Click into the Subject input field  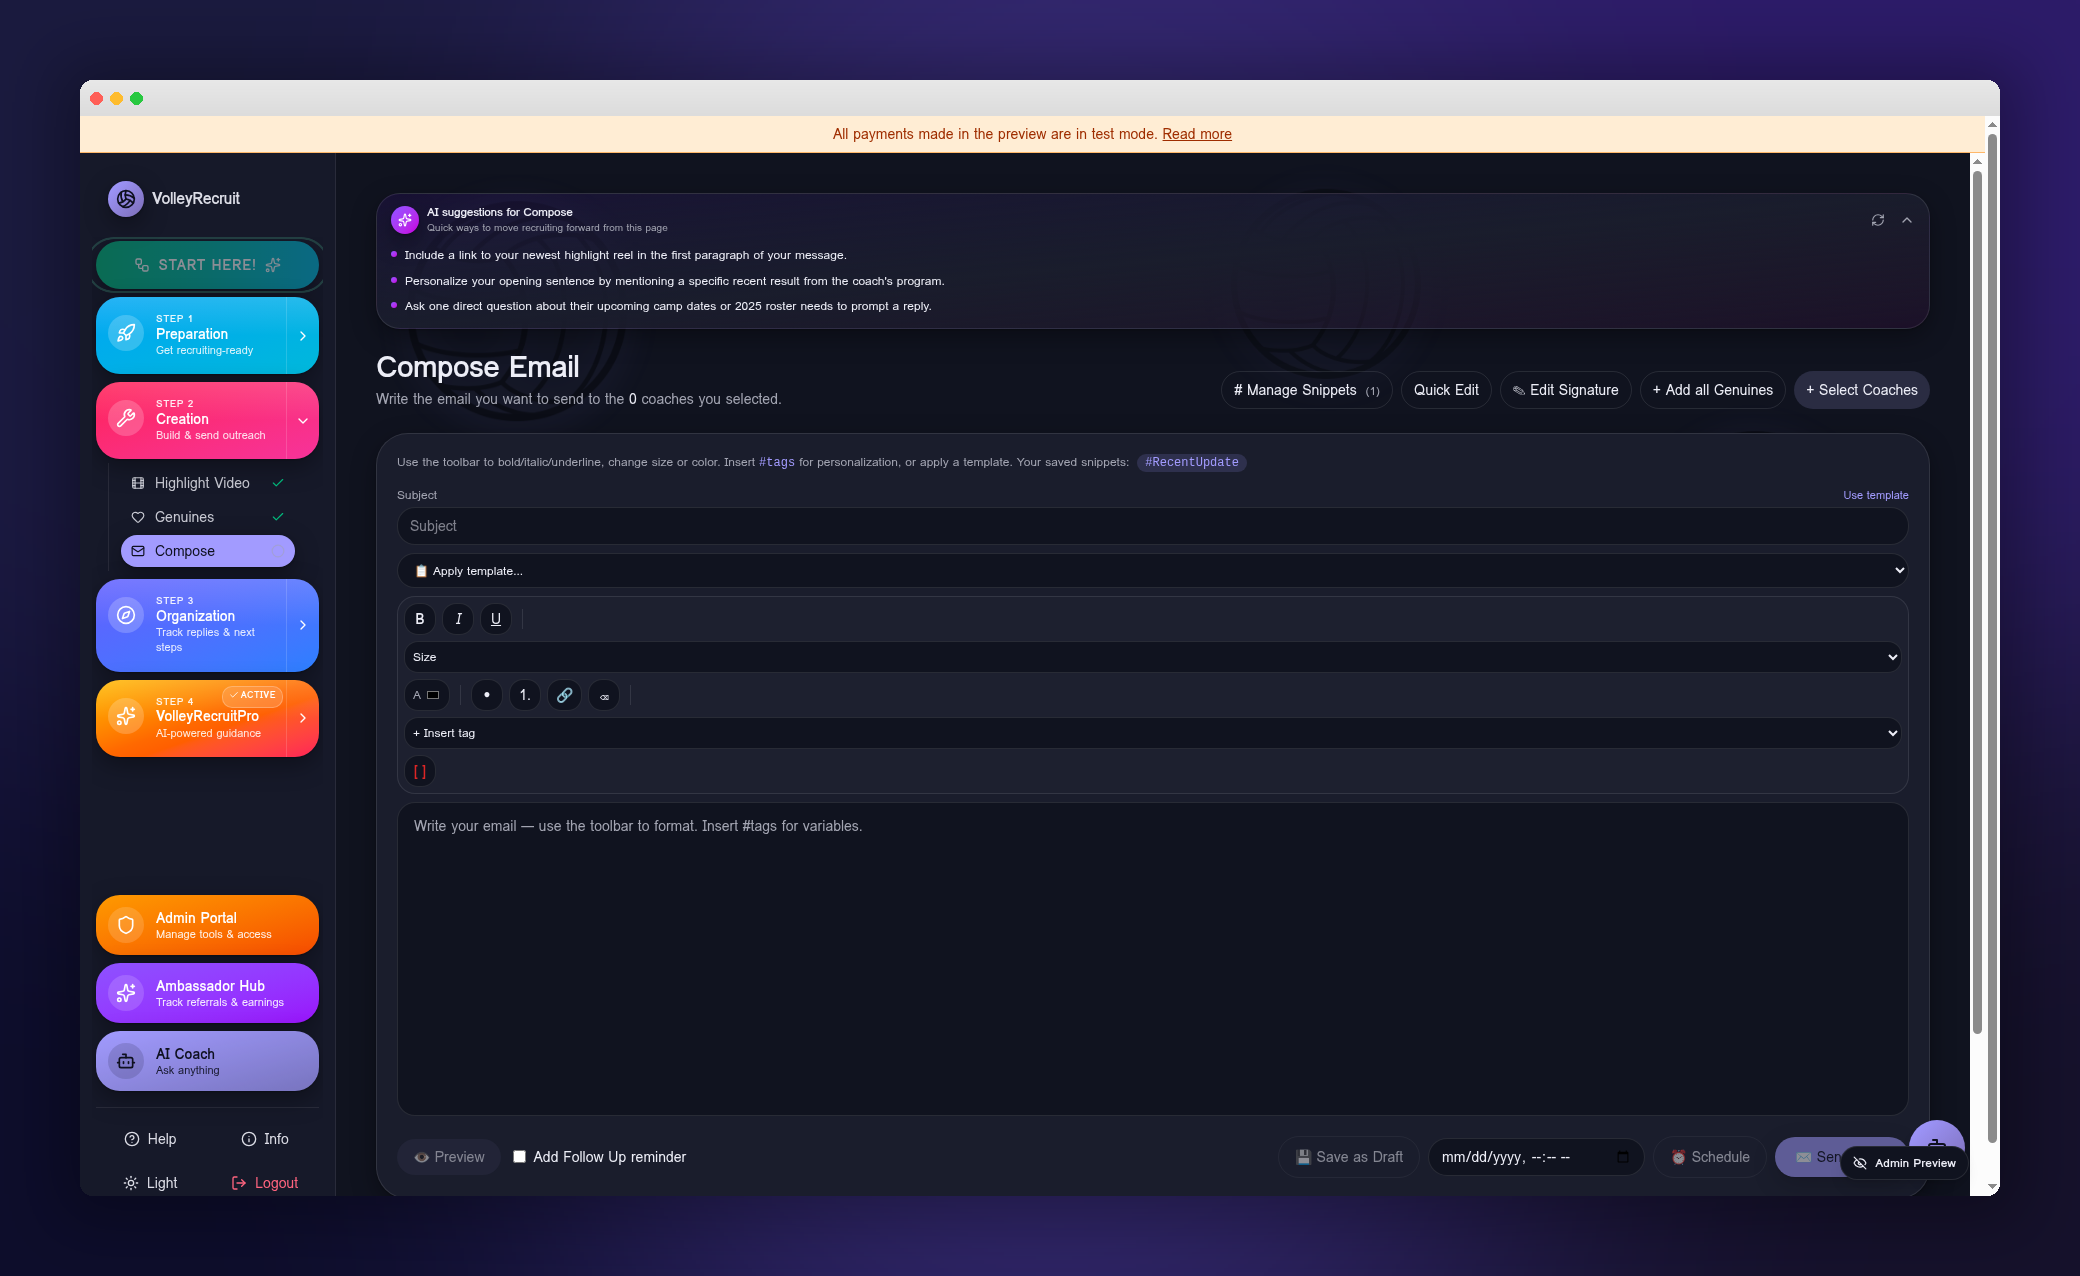point(1153,526)
